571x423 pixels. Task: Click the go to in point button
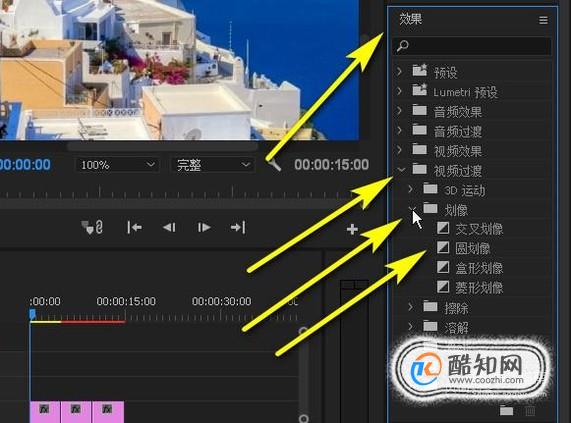134,228
